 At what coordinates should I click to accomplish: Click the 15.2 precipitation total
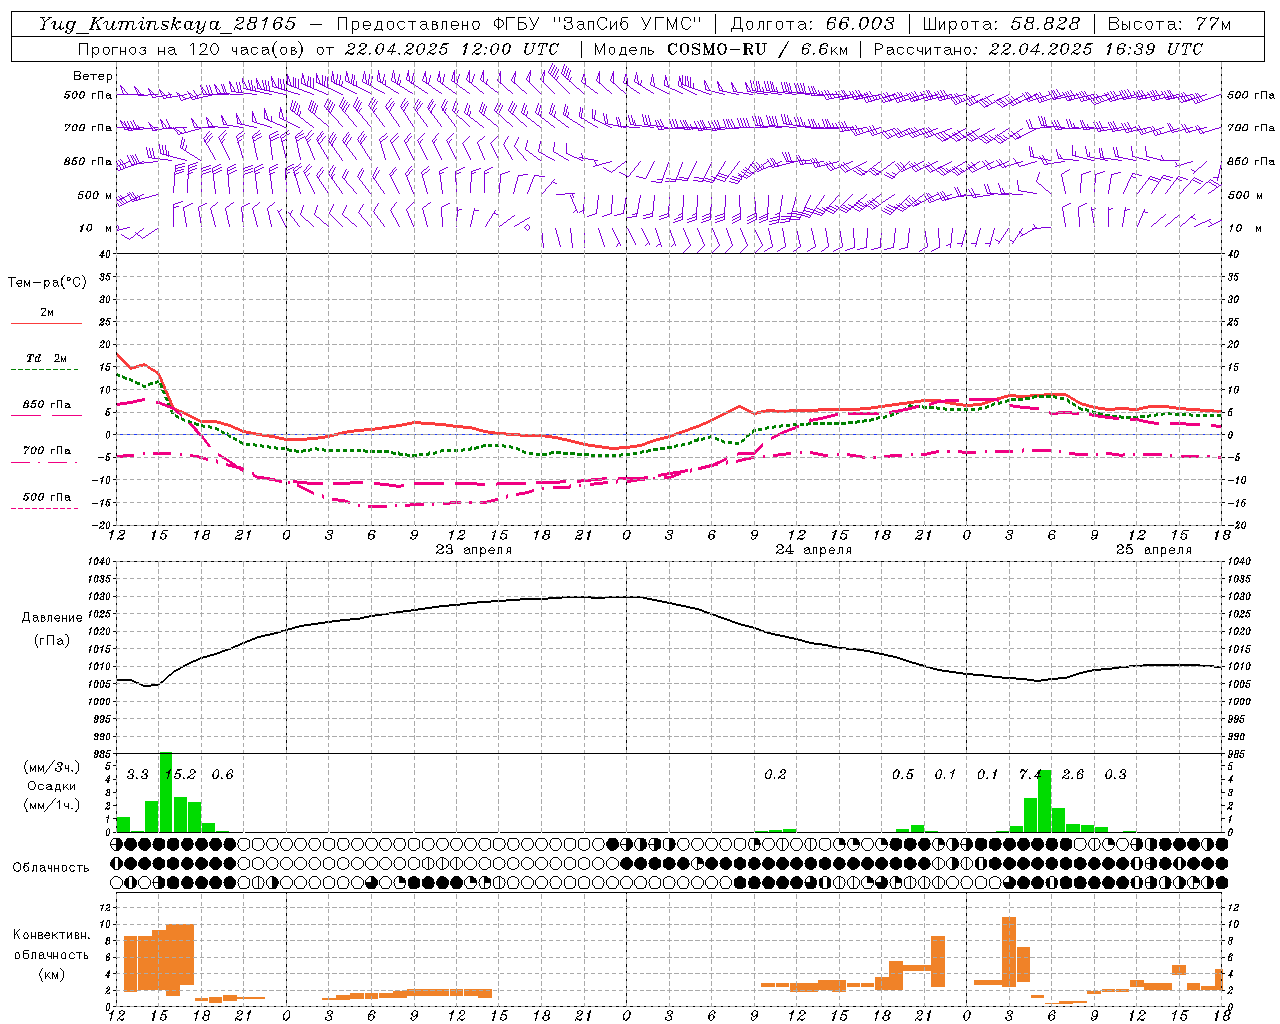coord(180,775)
